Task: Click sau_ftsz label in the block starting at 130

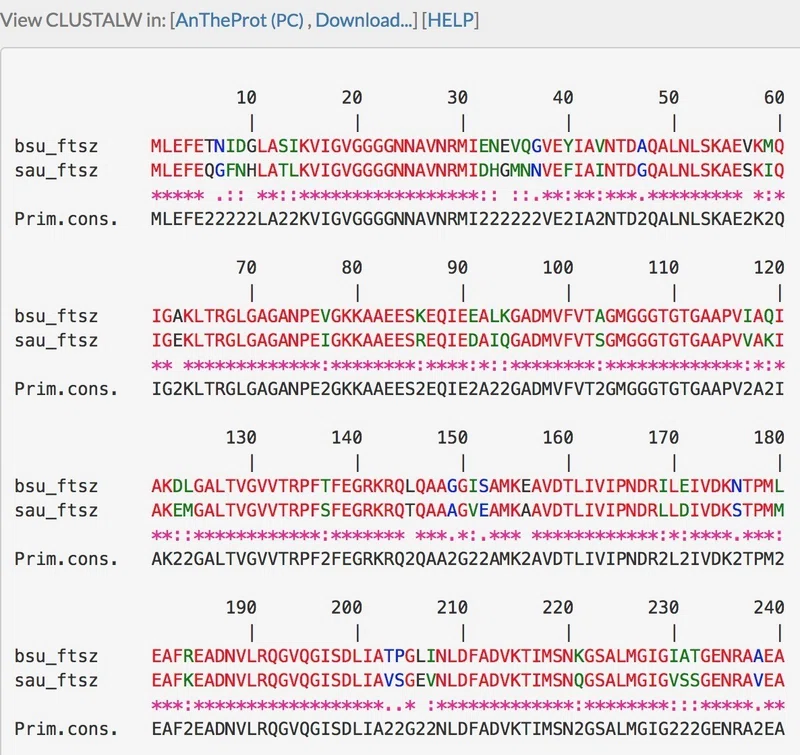Action: tap(56, 510)
